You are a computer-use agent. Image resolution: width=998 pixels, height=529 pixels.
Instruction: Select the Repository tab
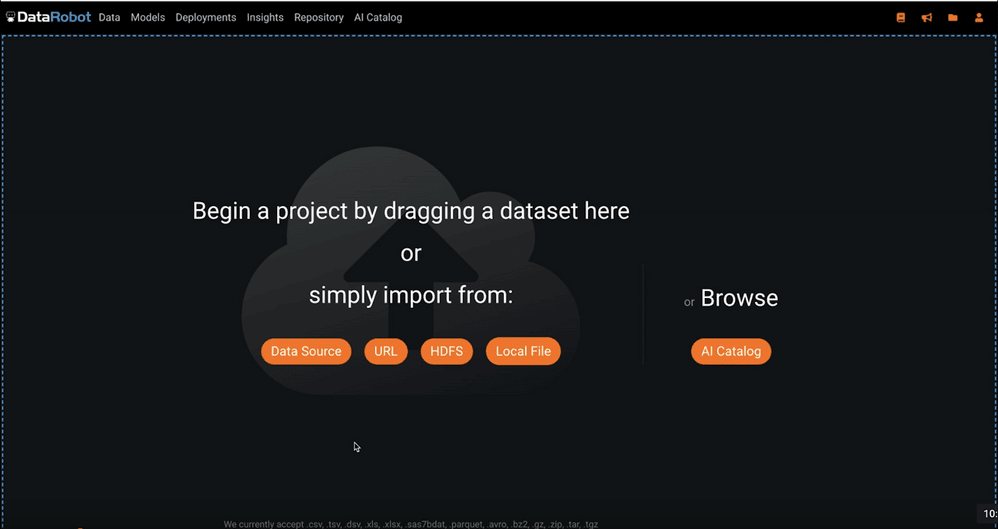pos(319,18)
